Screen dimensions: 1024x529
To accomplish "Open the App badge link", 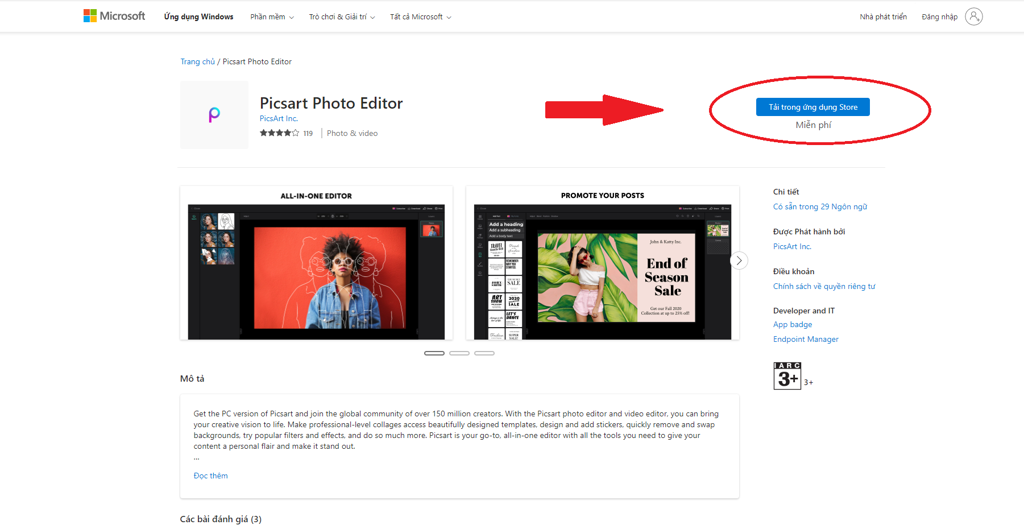I will pos(793,325).
